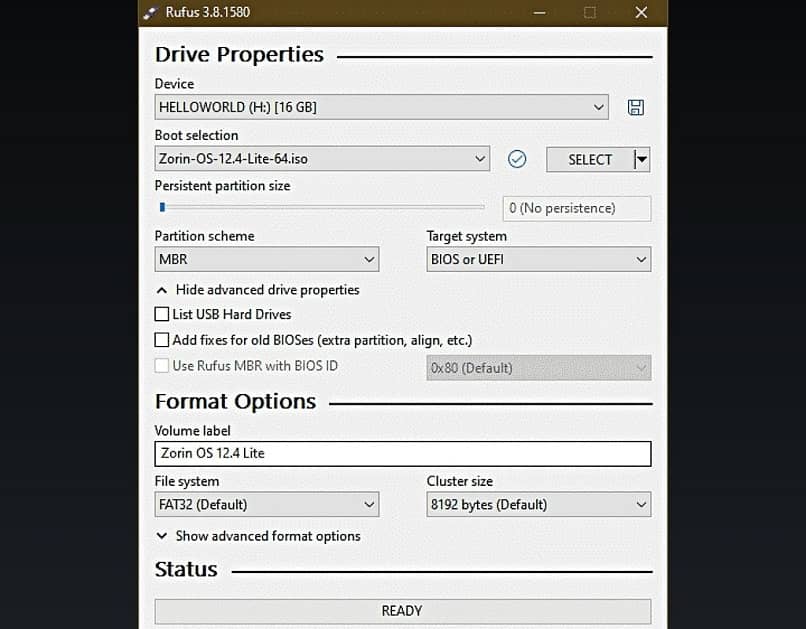Screen dimensions: 806x629
Task: Open the Partition scheme MBR dropdown
Action: click(x=267, y=260)
